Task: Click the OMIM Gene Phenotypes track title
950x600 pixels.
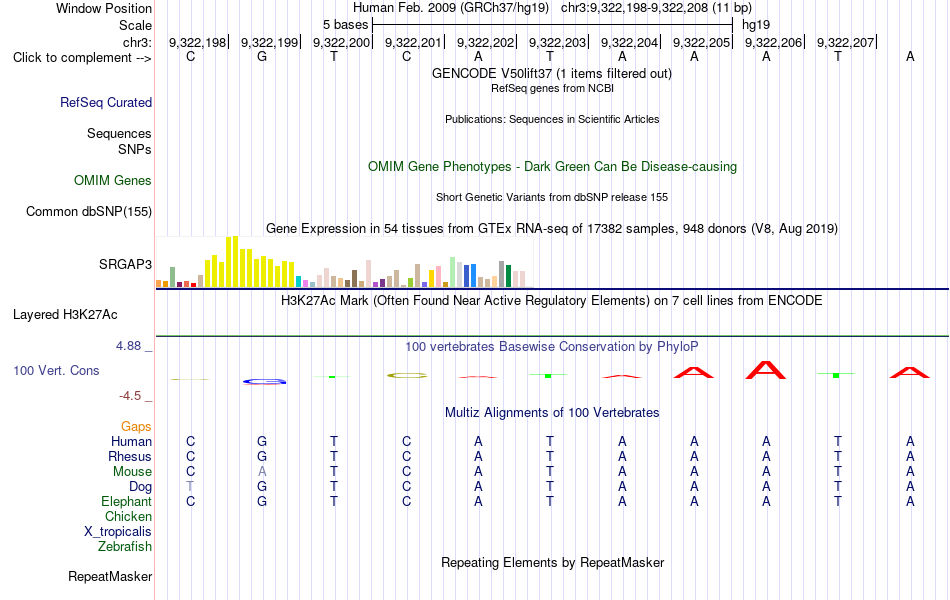Action: click(x=553, y=167)
